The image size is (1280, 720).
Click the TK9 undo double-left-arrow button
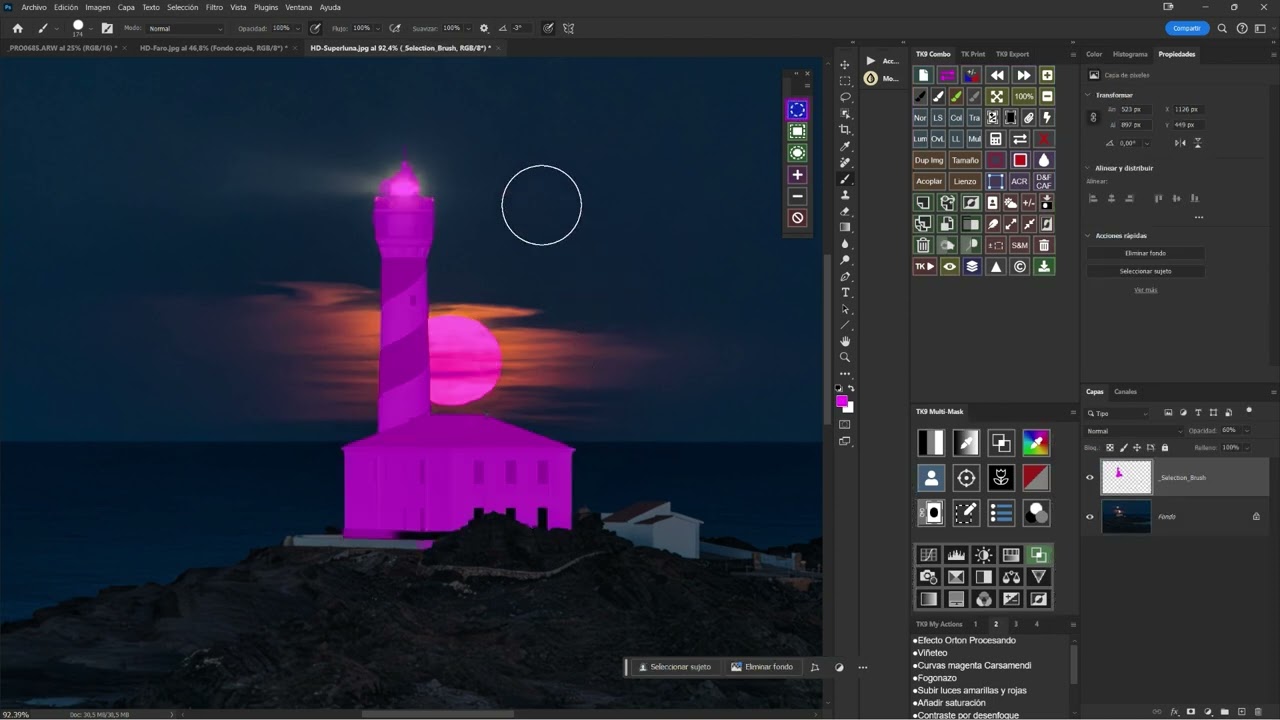(x=997, y=75)
